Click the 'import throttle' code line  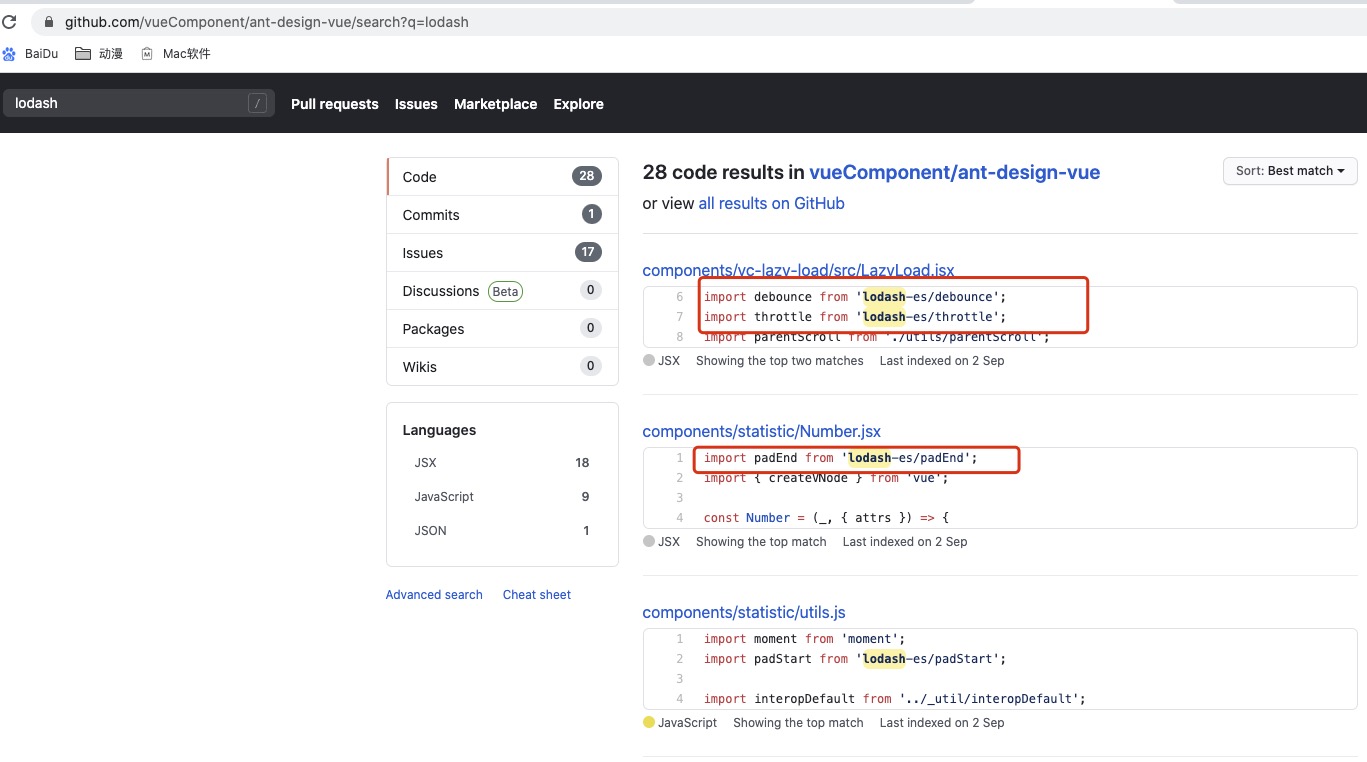pos(855,317)
